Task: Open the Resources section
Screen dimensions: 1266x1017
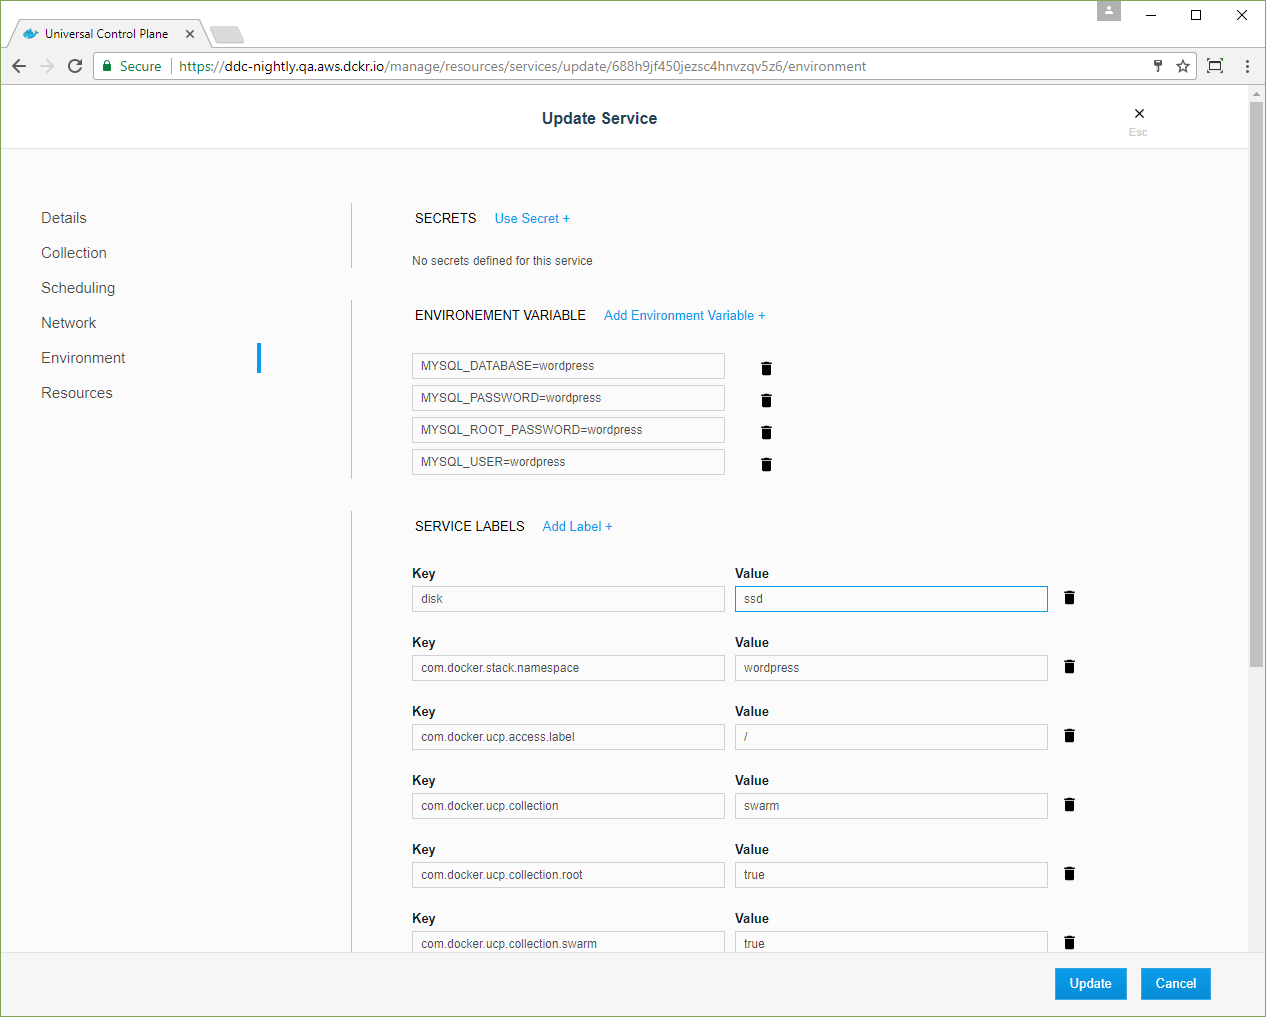Action: pos(77,393)
